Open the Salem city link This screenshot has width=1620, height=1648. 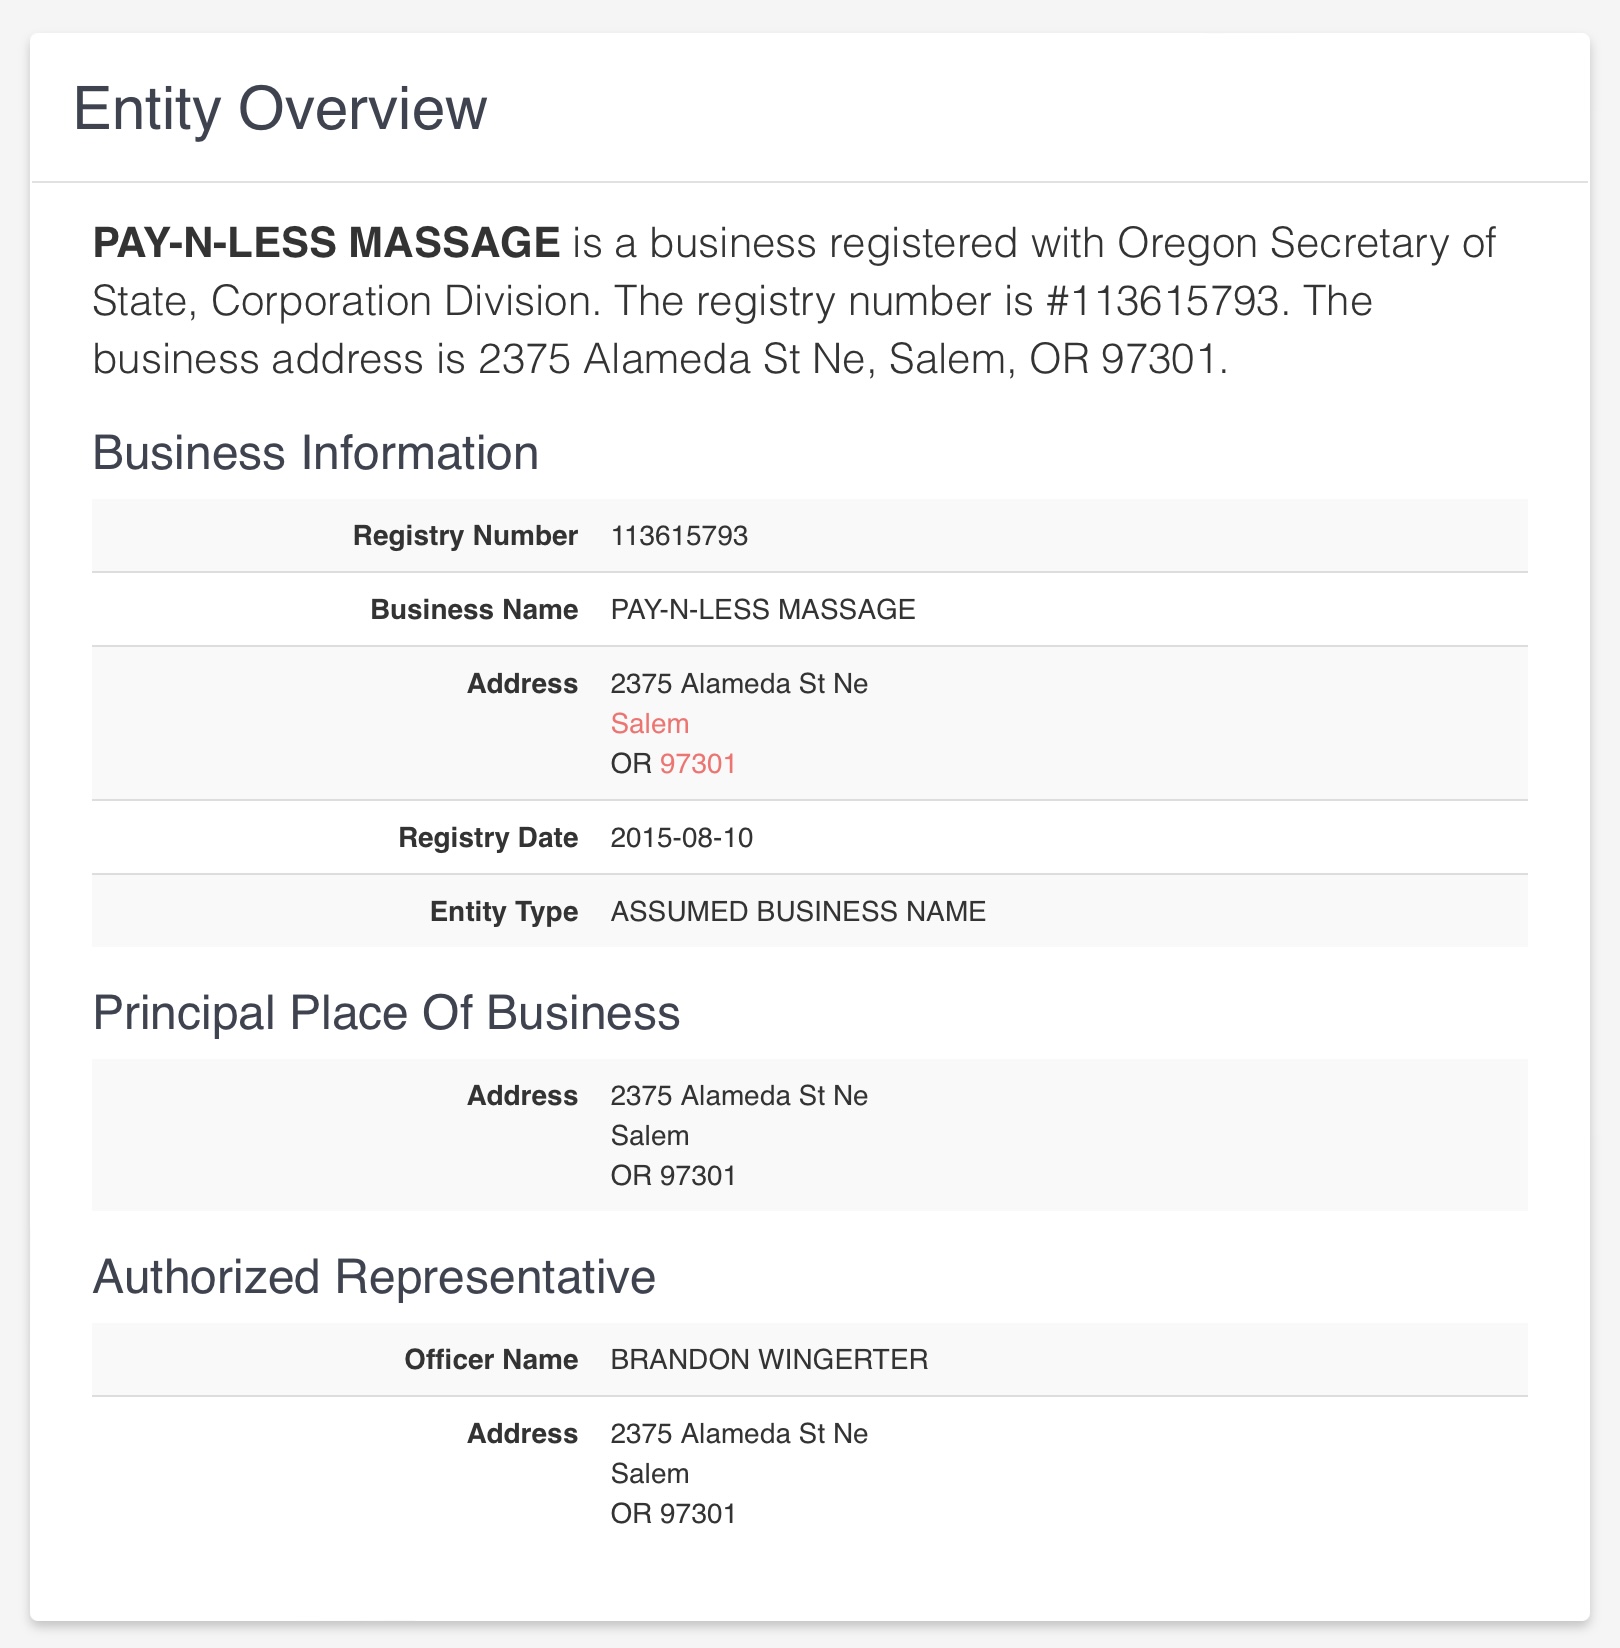click(x=649, y=724)
